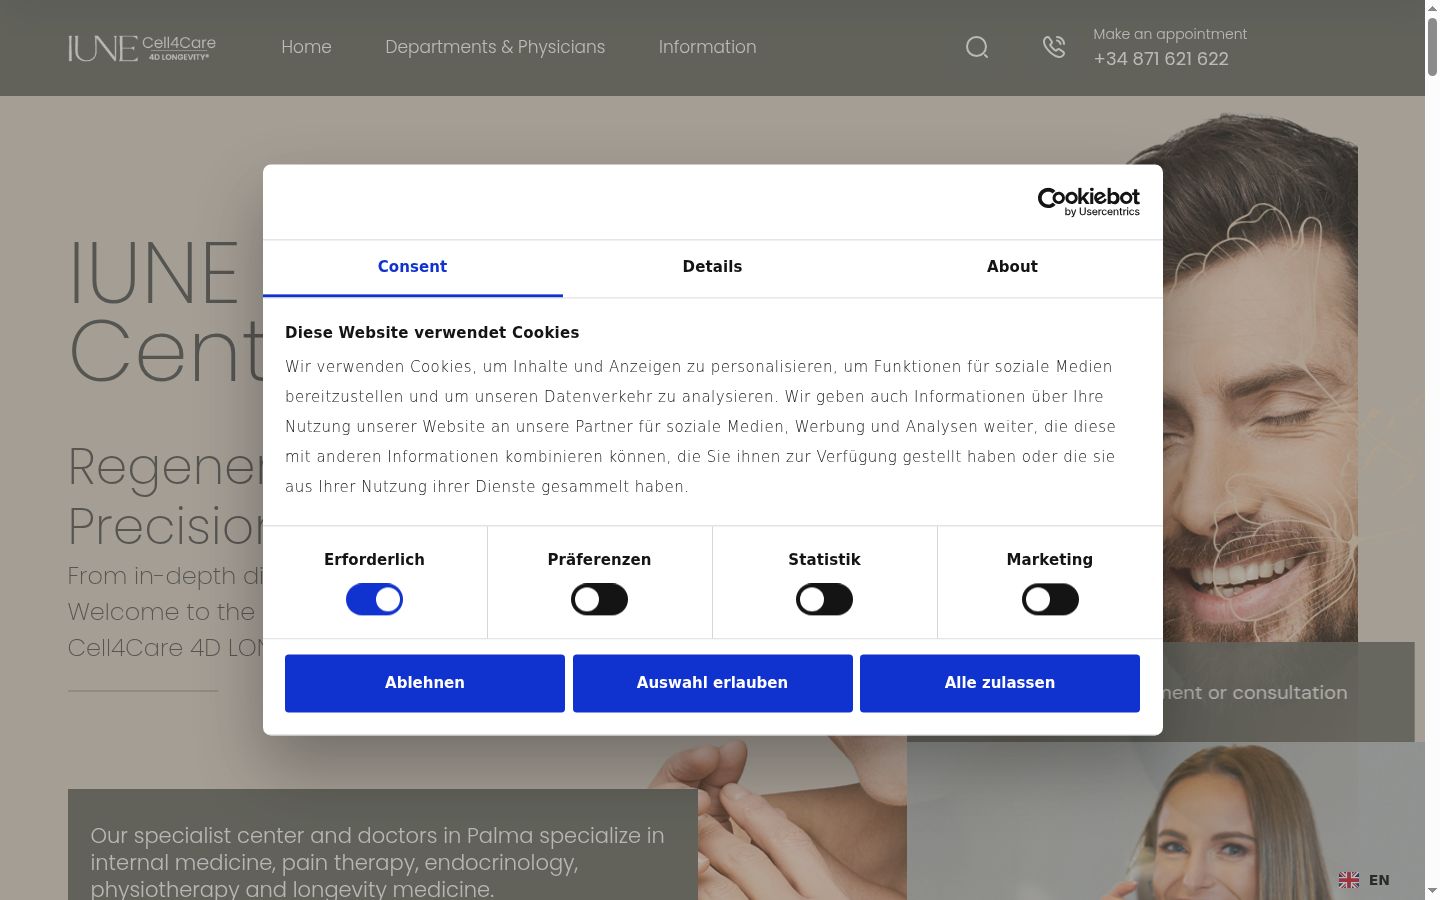Switch to the Consent tab
Screen dimensions: 1440x900
(412, 267)
